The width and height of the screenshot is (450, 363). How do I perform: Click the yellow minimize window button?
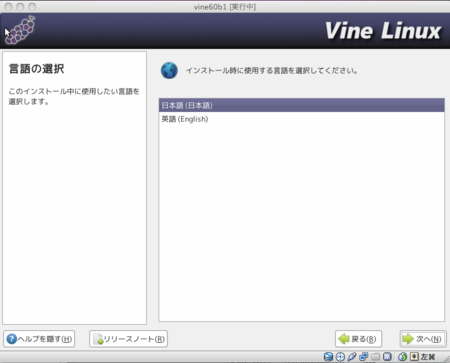pyautogui.click(x=20, y=7)
